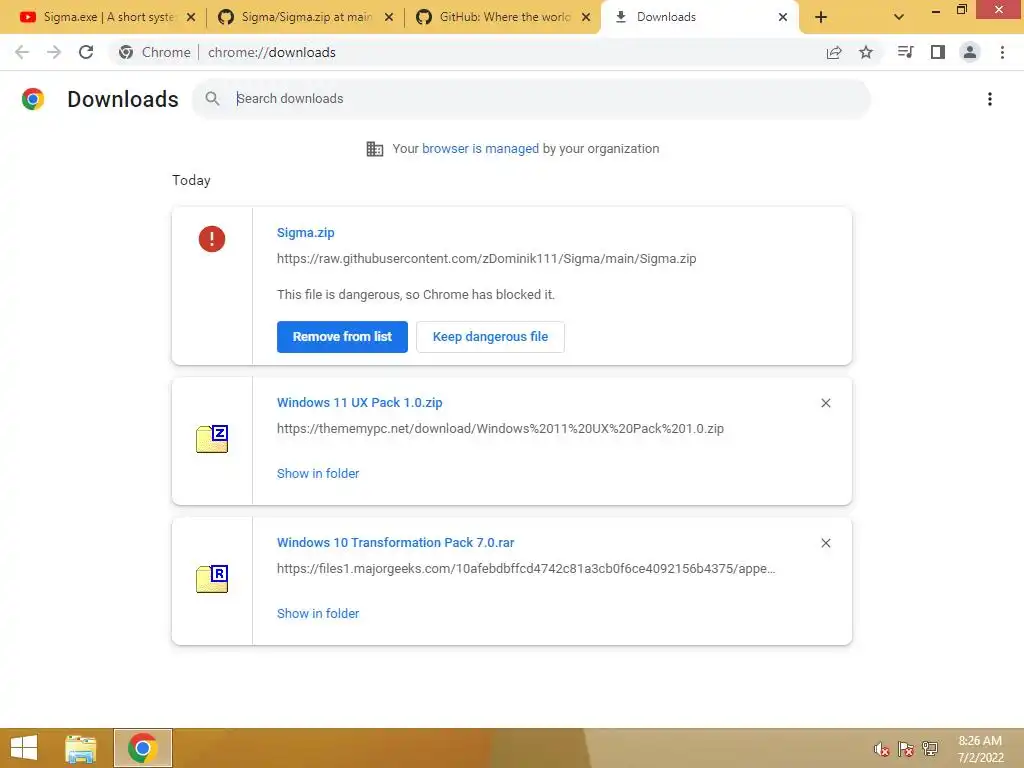Click the magnifier icon in search downloads
Image resolution: width=1024 pixels, height=768 pixels.
point(212,99)
